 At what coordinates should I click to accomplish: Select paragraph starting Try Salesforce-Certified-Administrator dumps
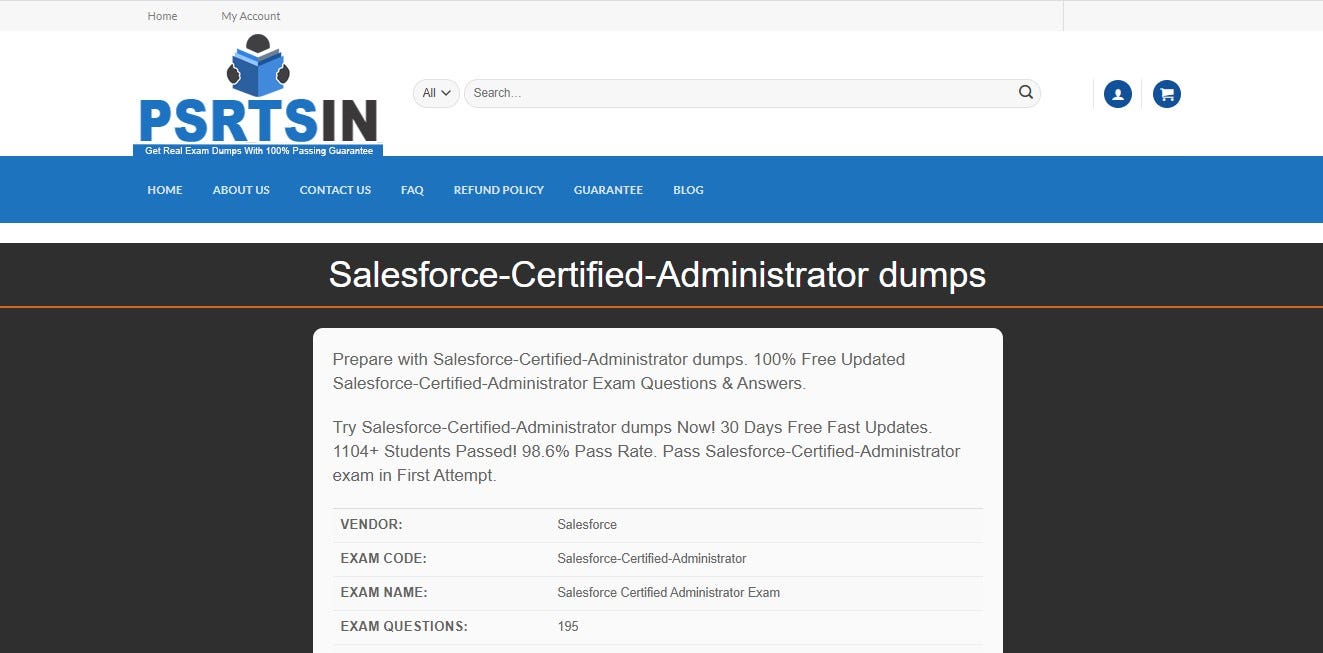[x=646, y=451]
